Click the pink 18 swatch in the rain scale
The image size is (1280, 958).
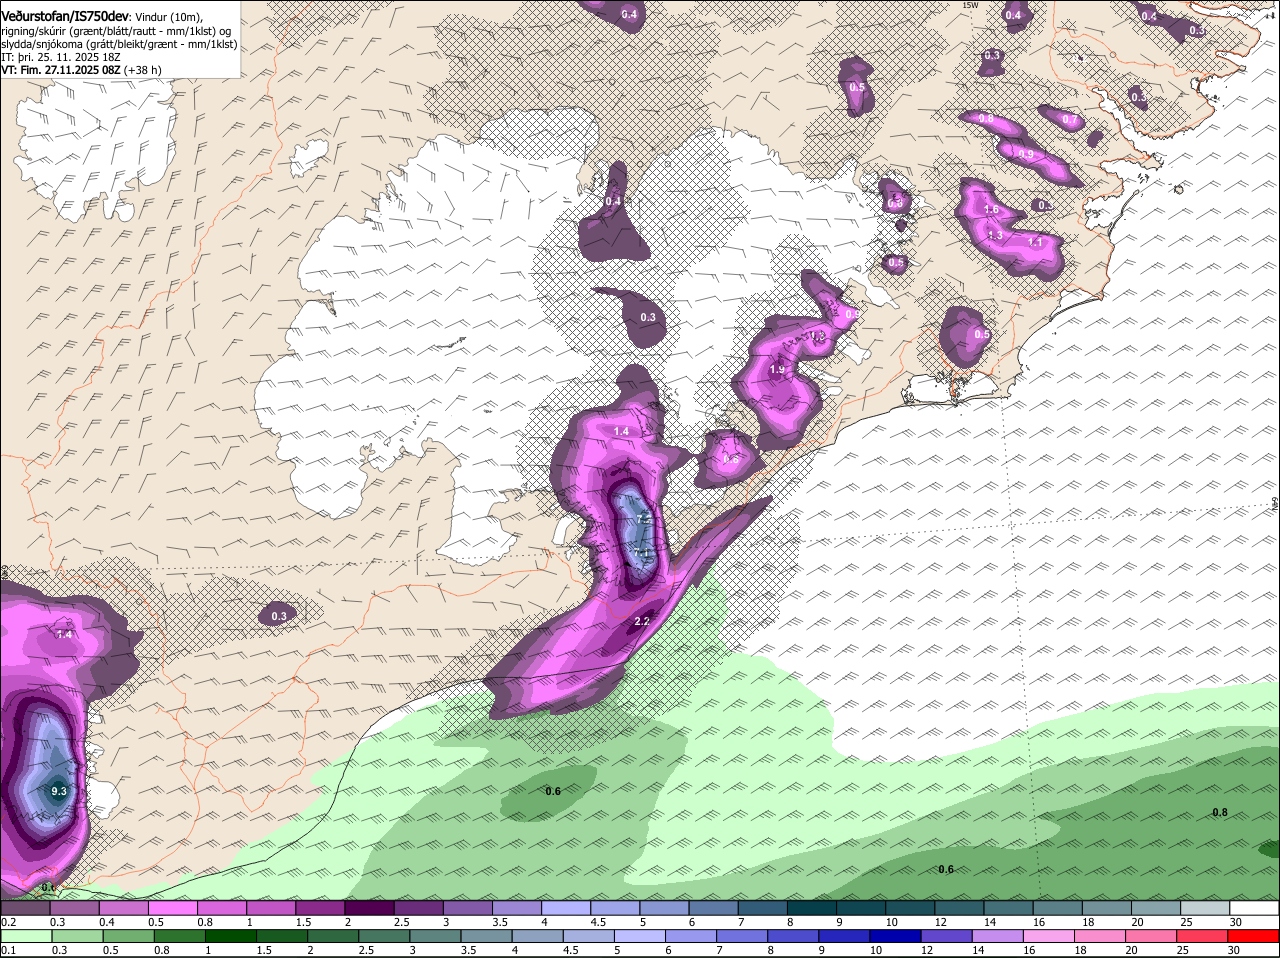point(1101,936)
